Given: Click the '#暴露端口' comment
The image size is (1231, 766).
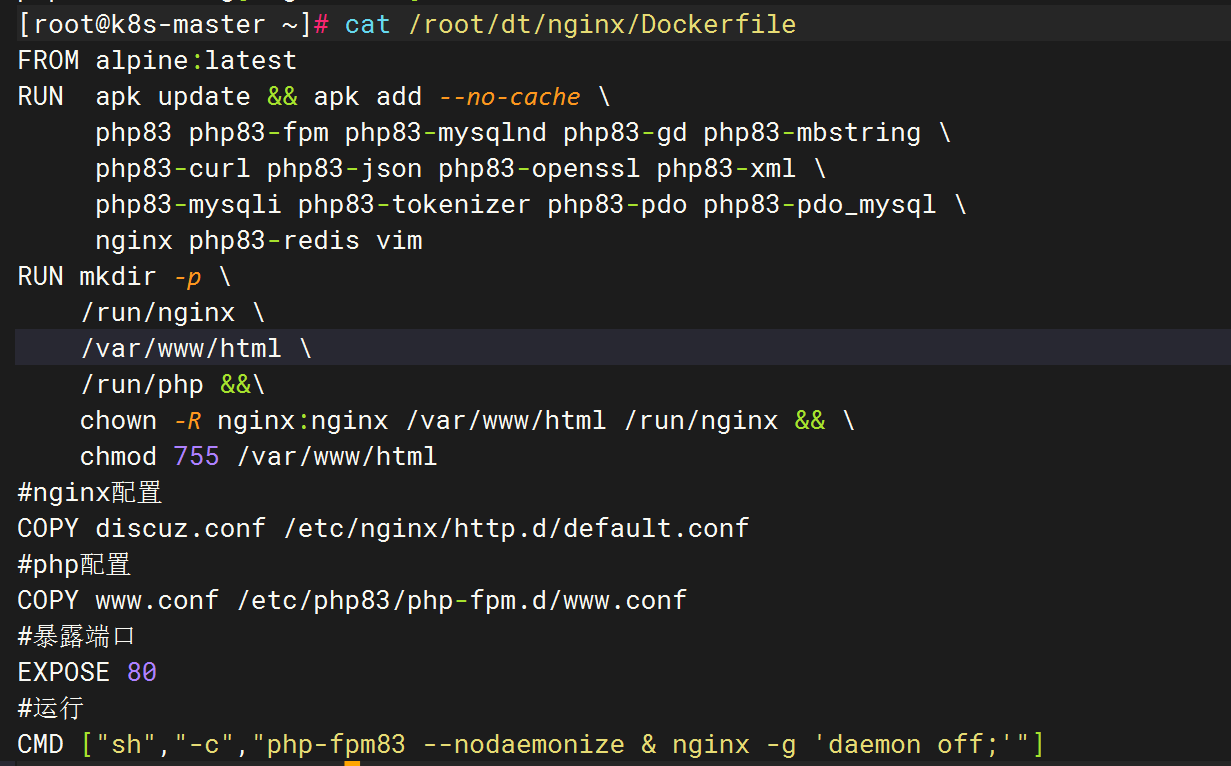Looking at the screenshot, I should tap(76, 636).
